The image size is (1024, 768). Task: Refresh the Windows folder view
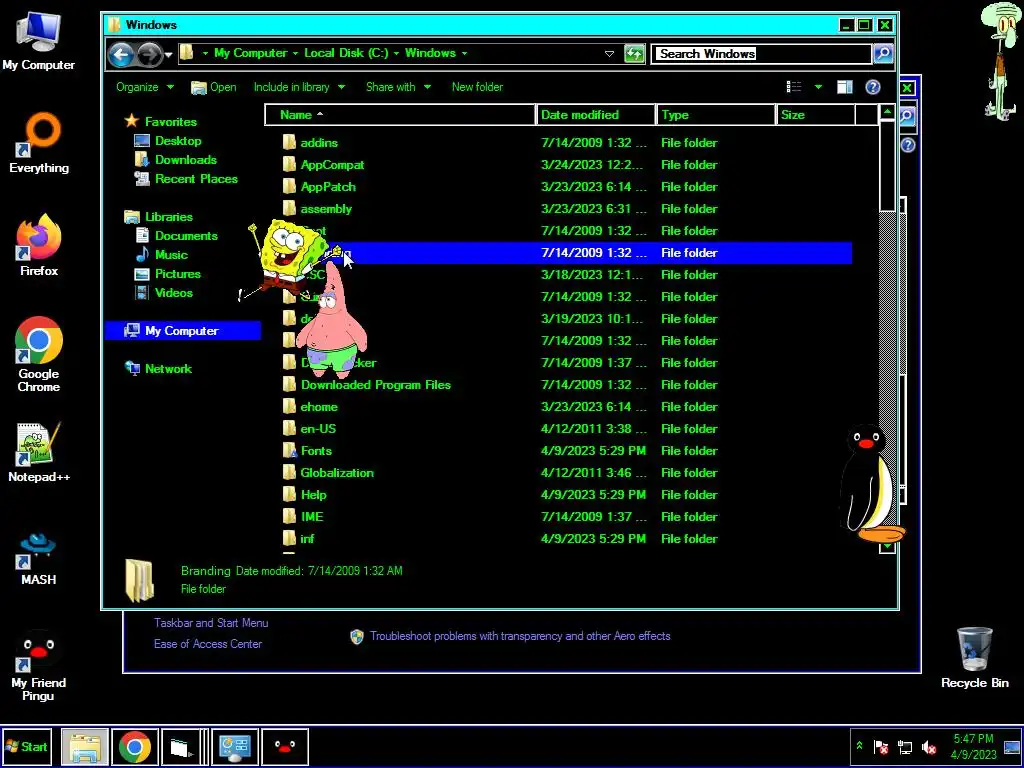[634, 54]
